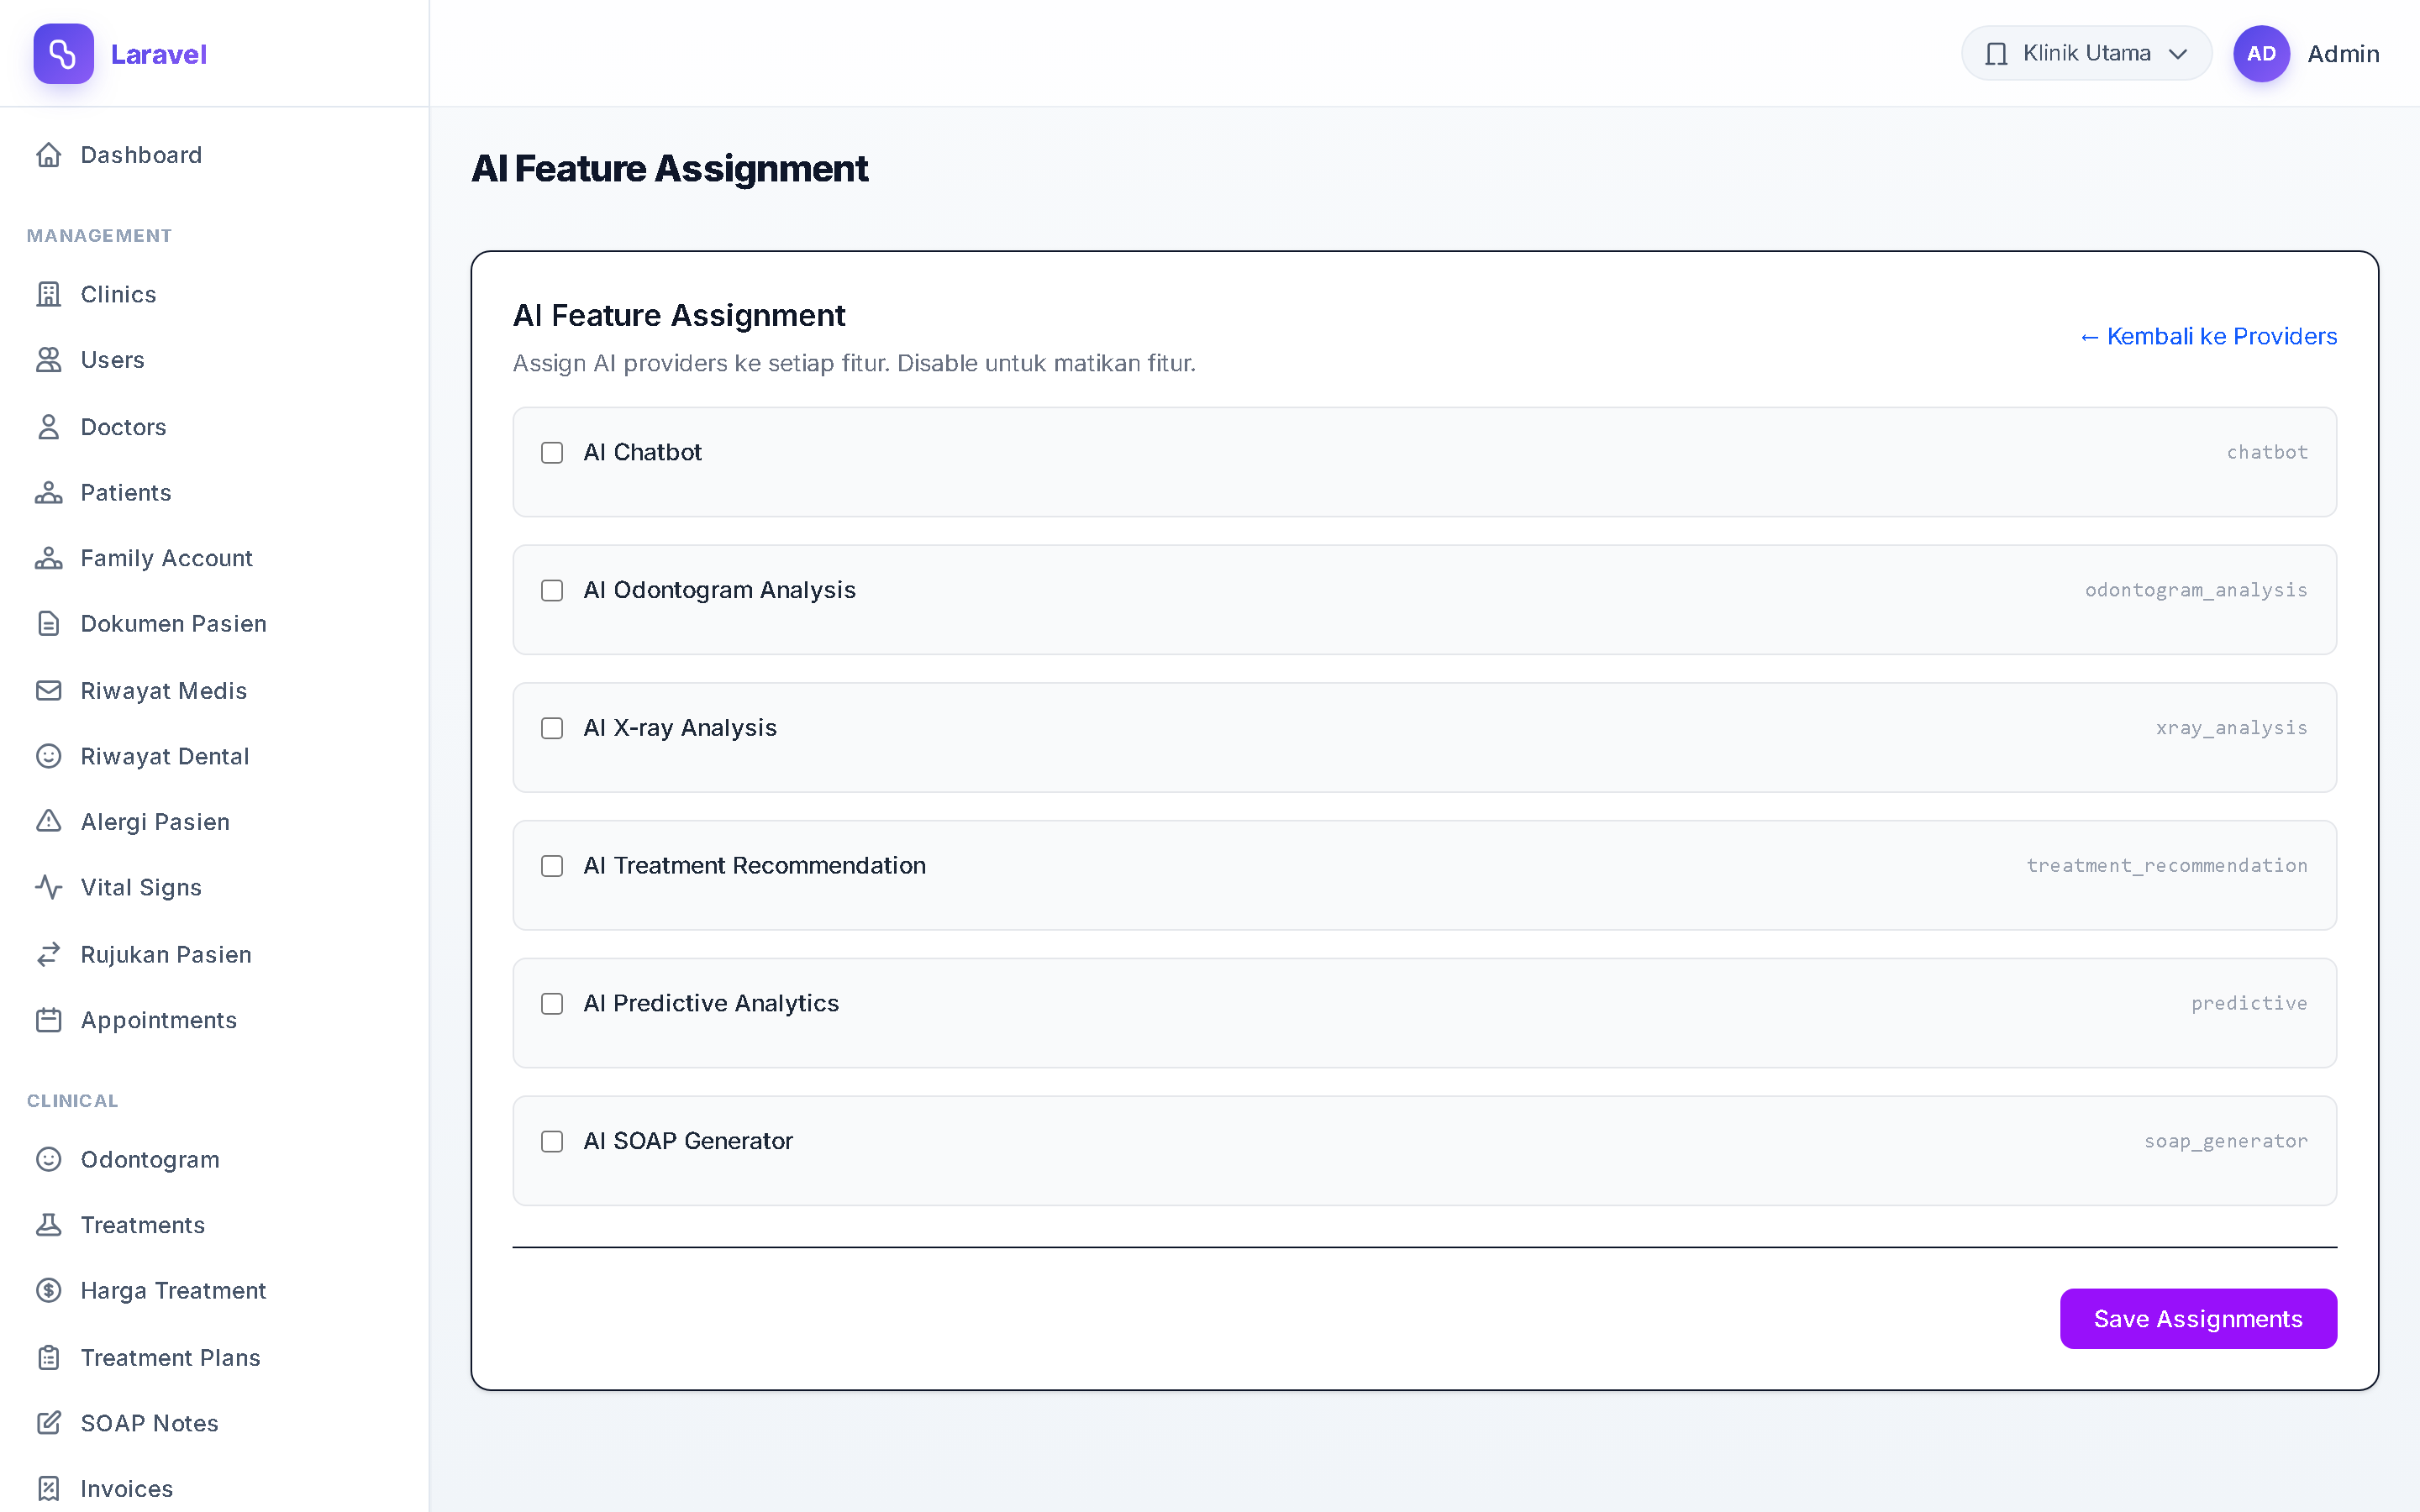Viewport: 2420px width, 1512px height.
Task: Click the Dokumen Pasien document icon
Action: tap(49, 624)
